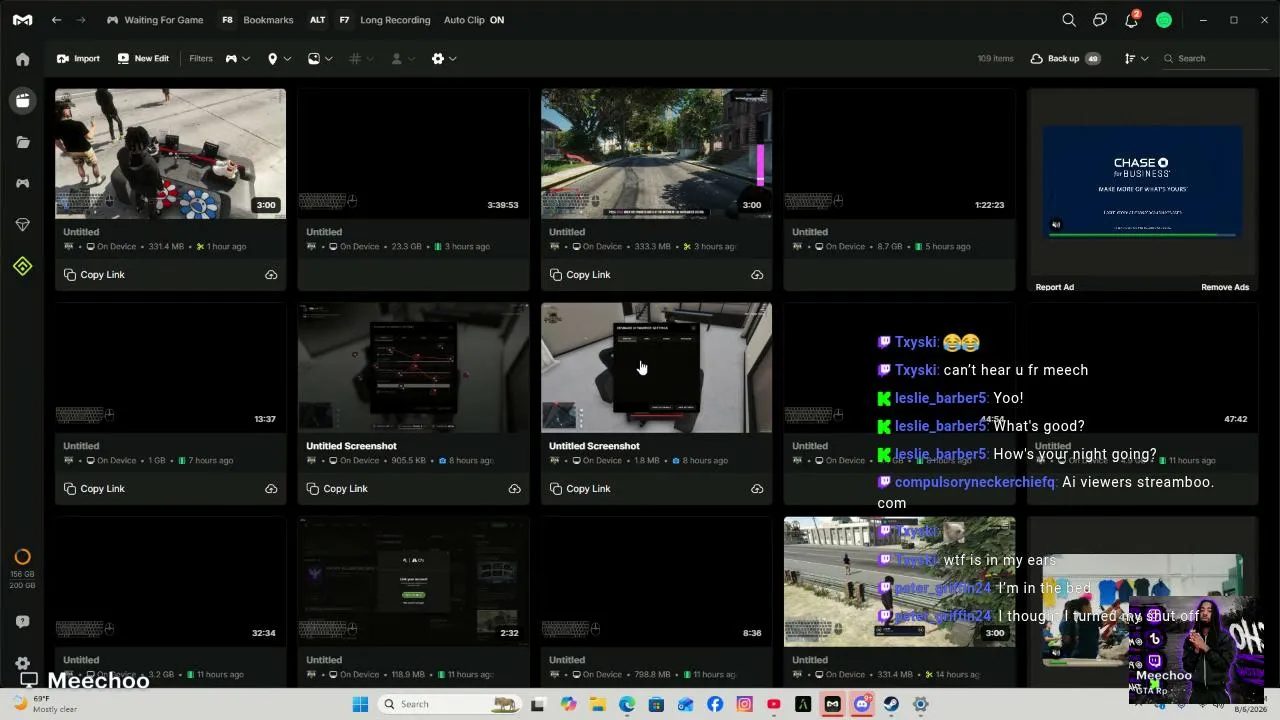
Task: Open Instagram from the taskbar
Action: pyautogui.click(x=744, y=704)
